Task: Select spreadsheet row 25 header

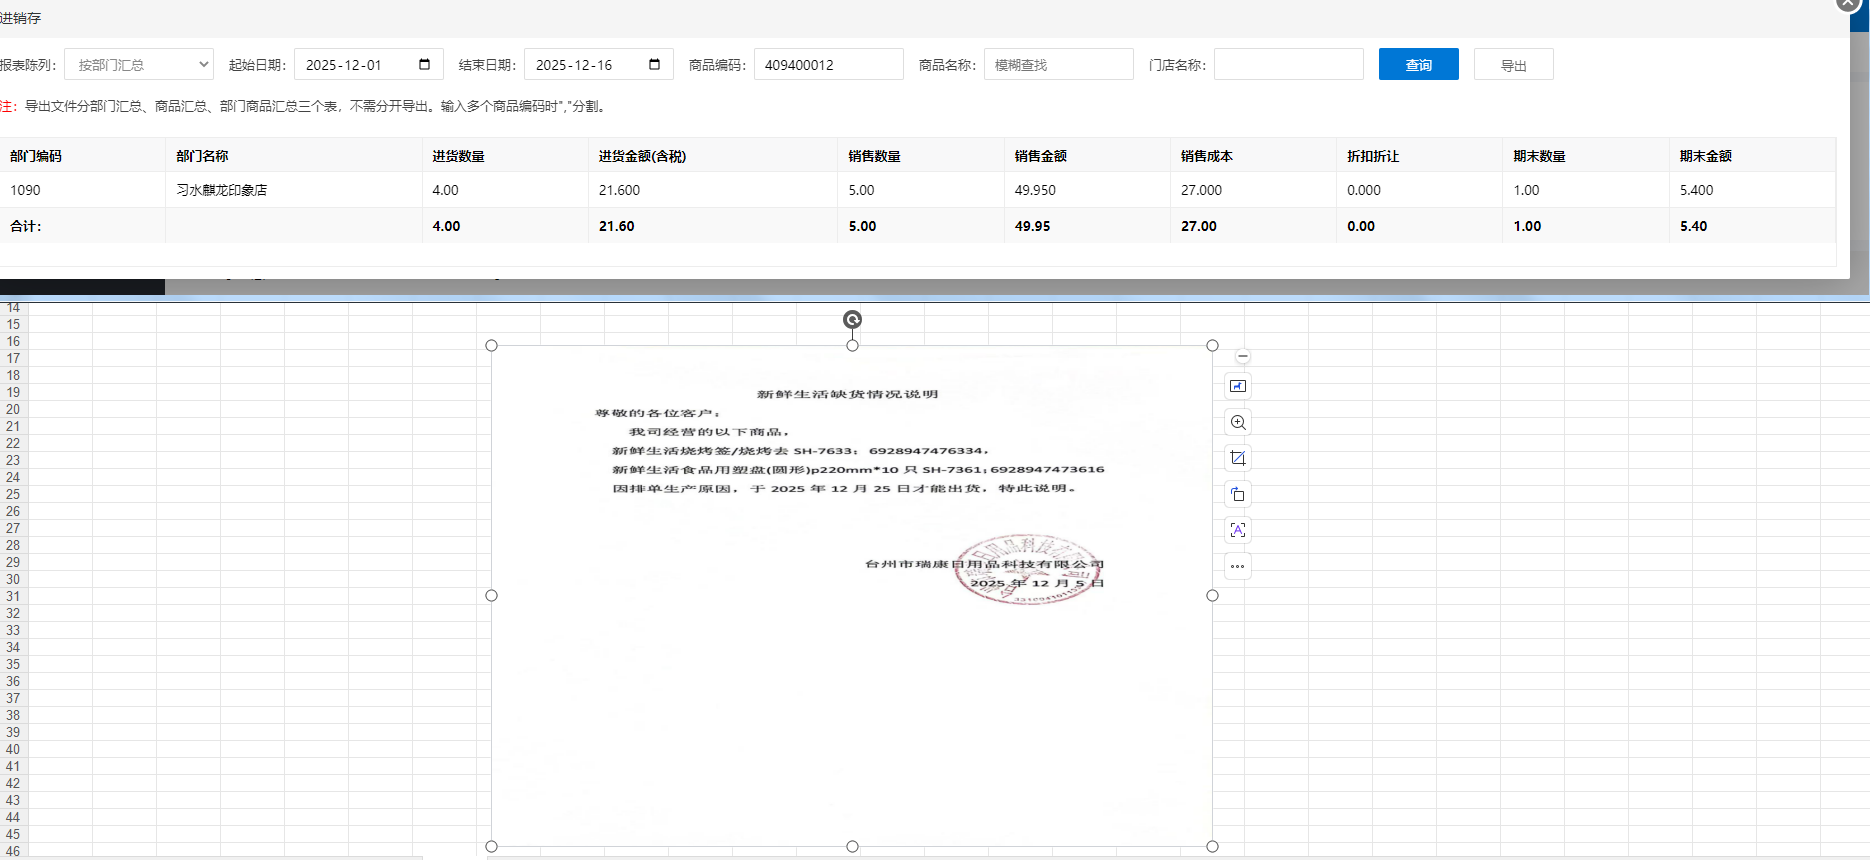Action: (13, 494)
